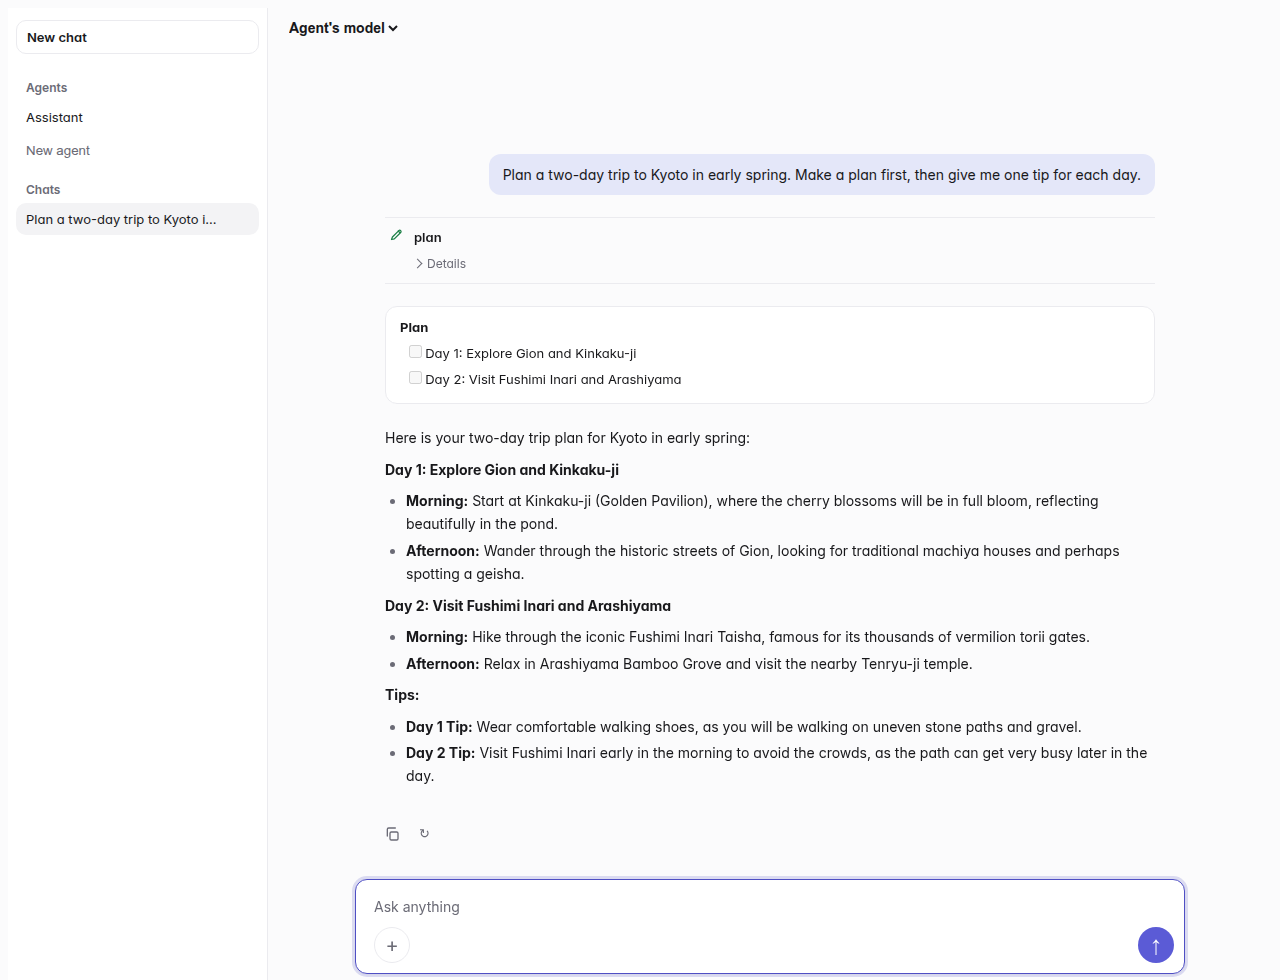Click the 'Chats' sidebar heading

43,190
